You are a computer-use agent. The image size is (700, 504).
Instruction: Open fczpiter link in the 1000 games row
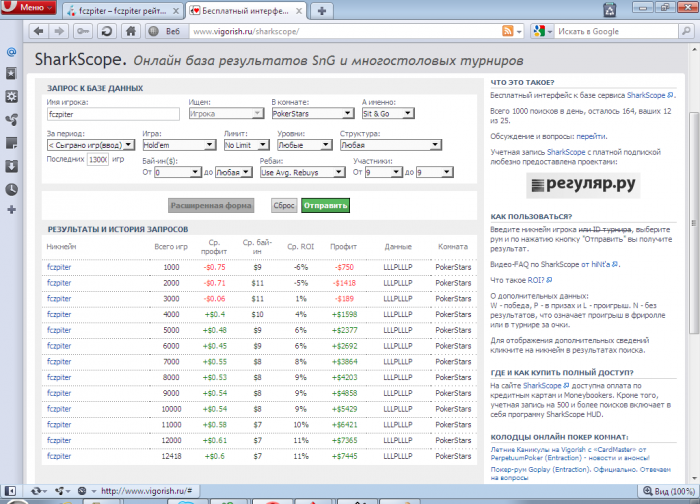click(x=59, y=267)
